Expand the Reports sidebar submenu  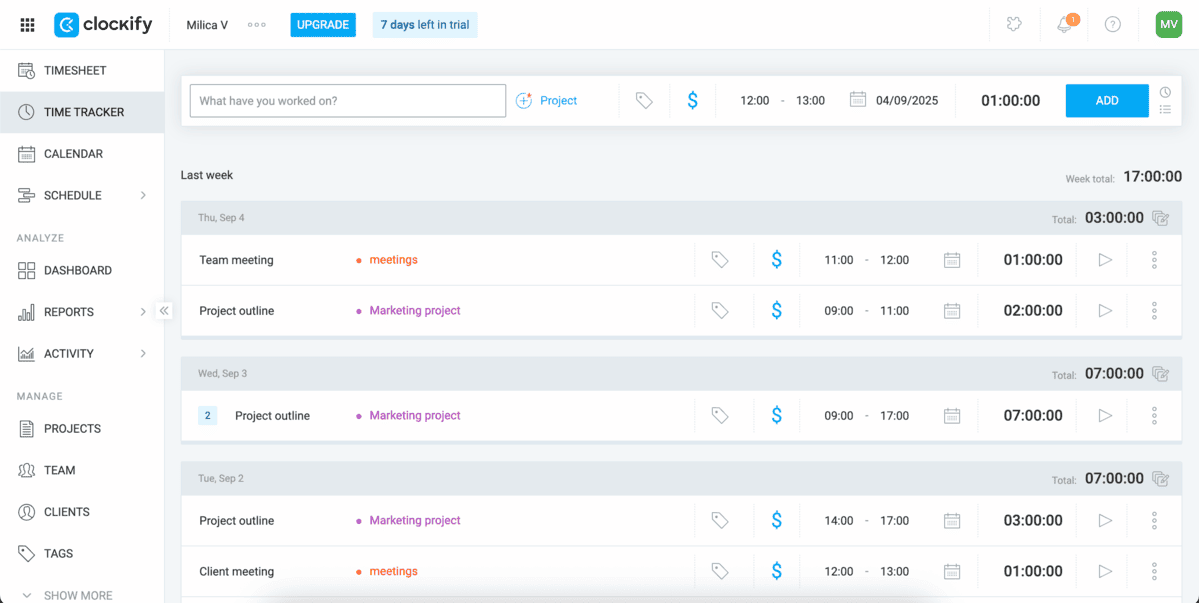[143, 312]
